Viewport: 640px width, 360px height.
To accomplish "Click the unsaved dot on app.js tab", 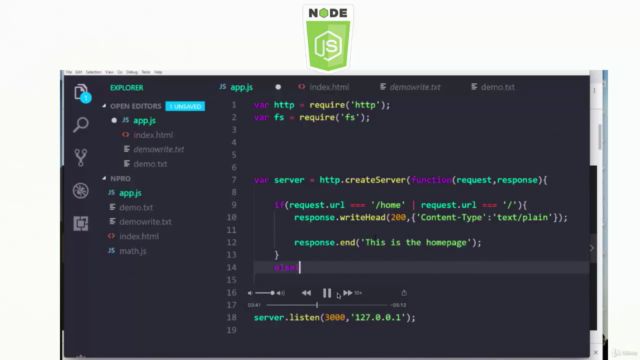I will 278,87.
